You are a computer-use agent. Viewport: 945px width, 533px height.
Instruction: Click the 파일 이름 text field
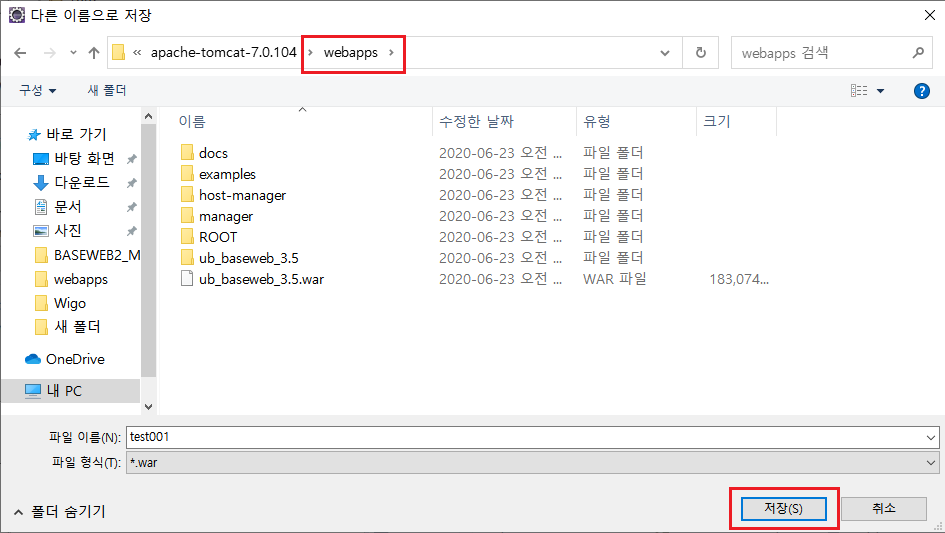pyautogui.click(x=526, y=437)
